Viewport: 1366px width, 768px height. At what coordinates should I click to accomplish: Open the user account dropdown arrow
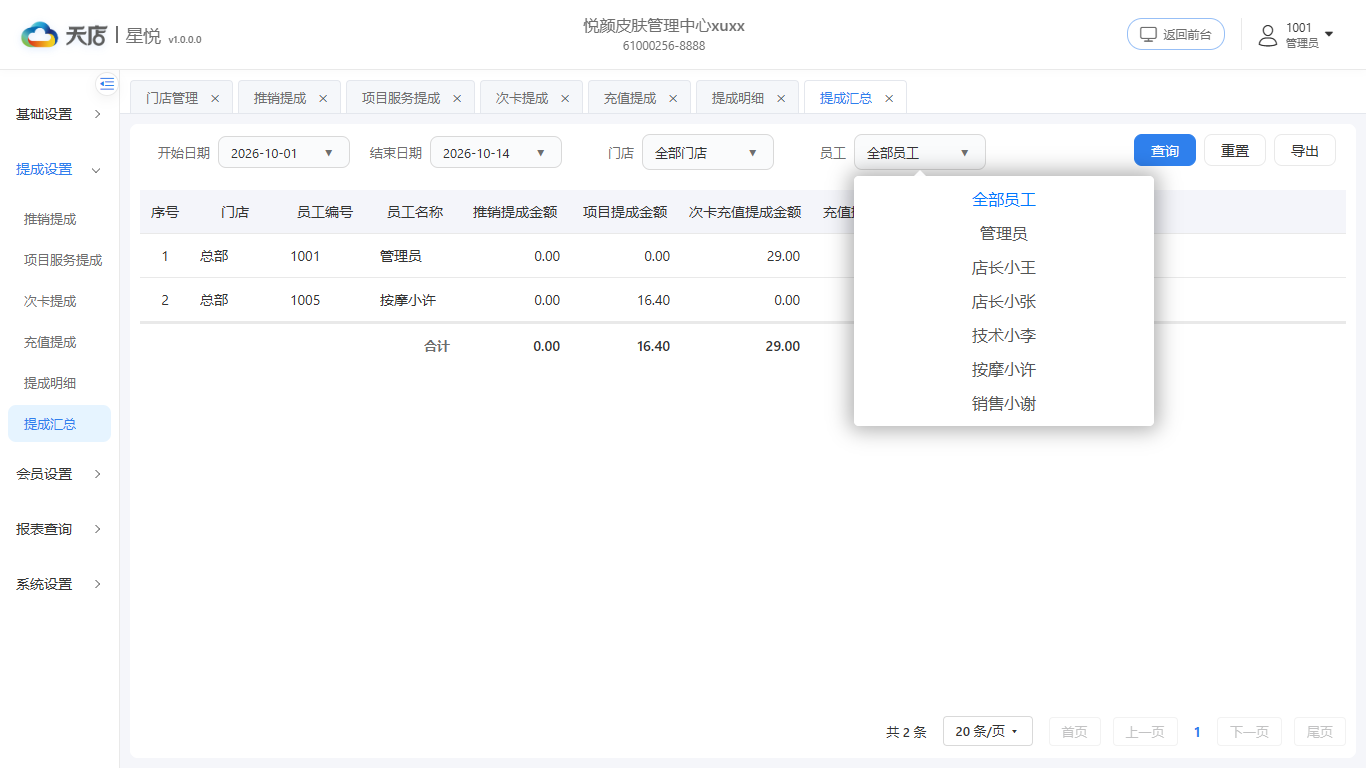click(1329, 35)
